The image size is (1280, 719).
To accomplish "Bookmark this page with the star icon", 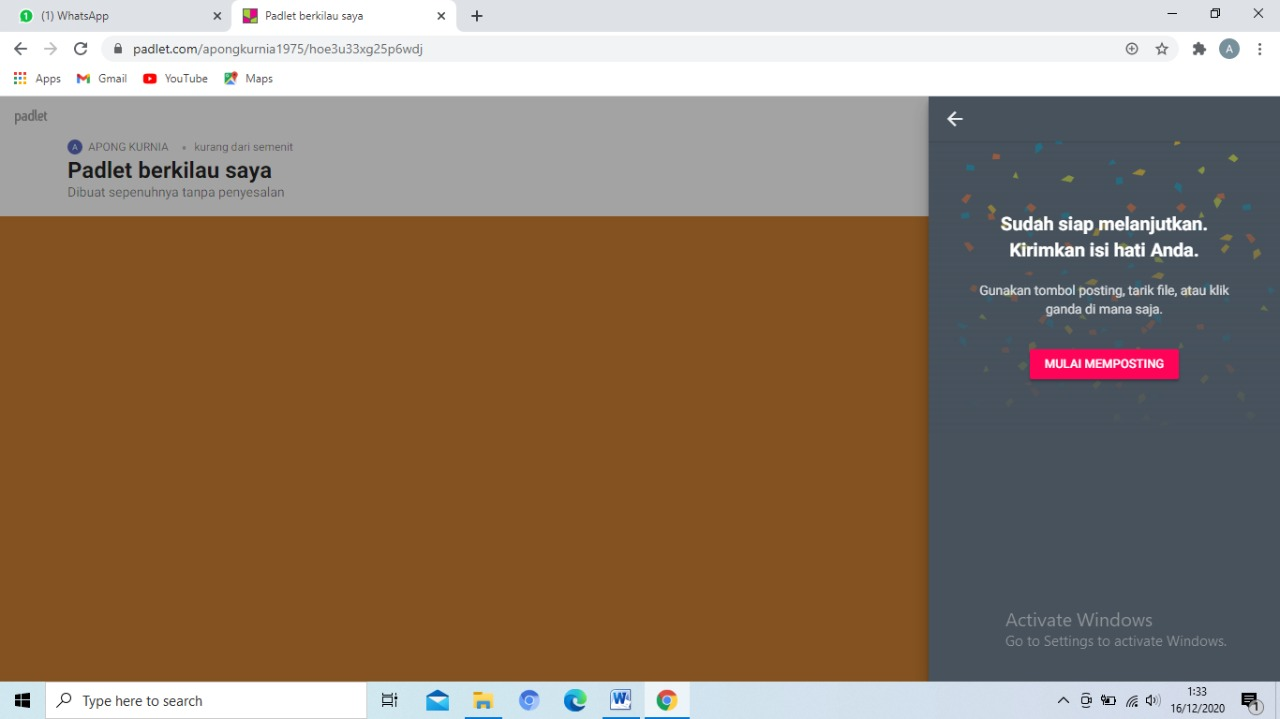I will [1162, 48].
